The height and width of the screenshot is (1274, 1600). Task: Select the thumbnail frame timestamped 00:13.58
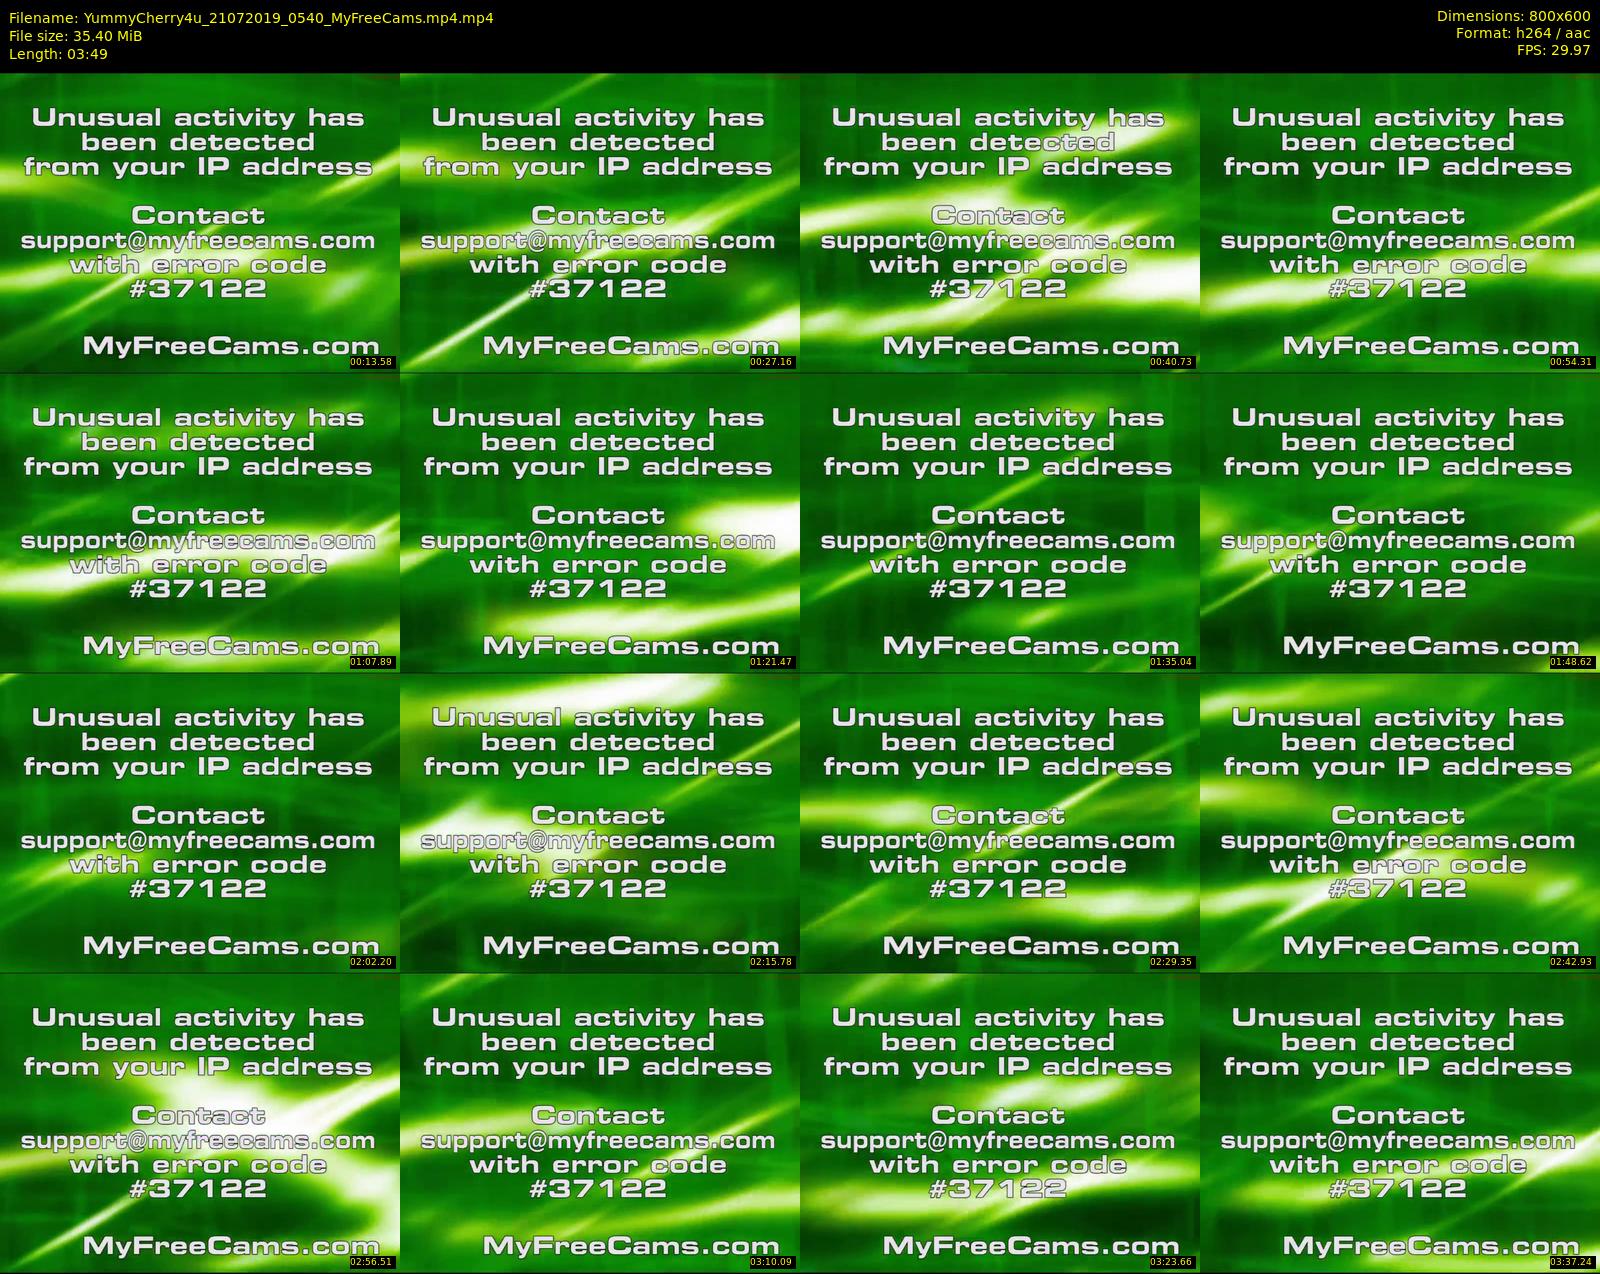tap(200, 222)
